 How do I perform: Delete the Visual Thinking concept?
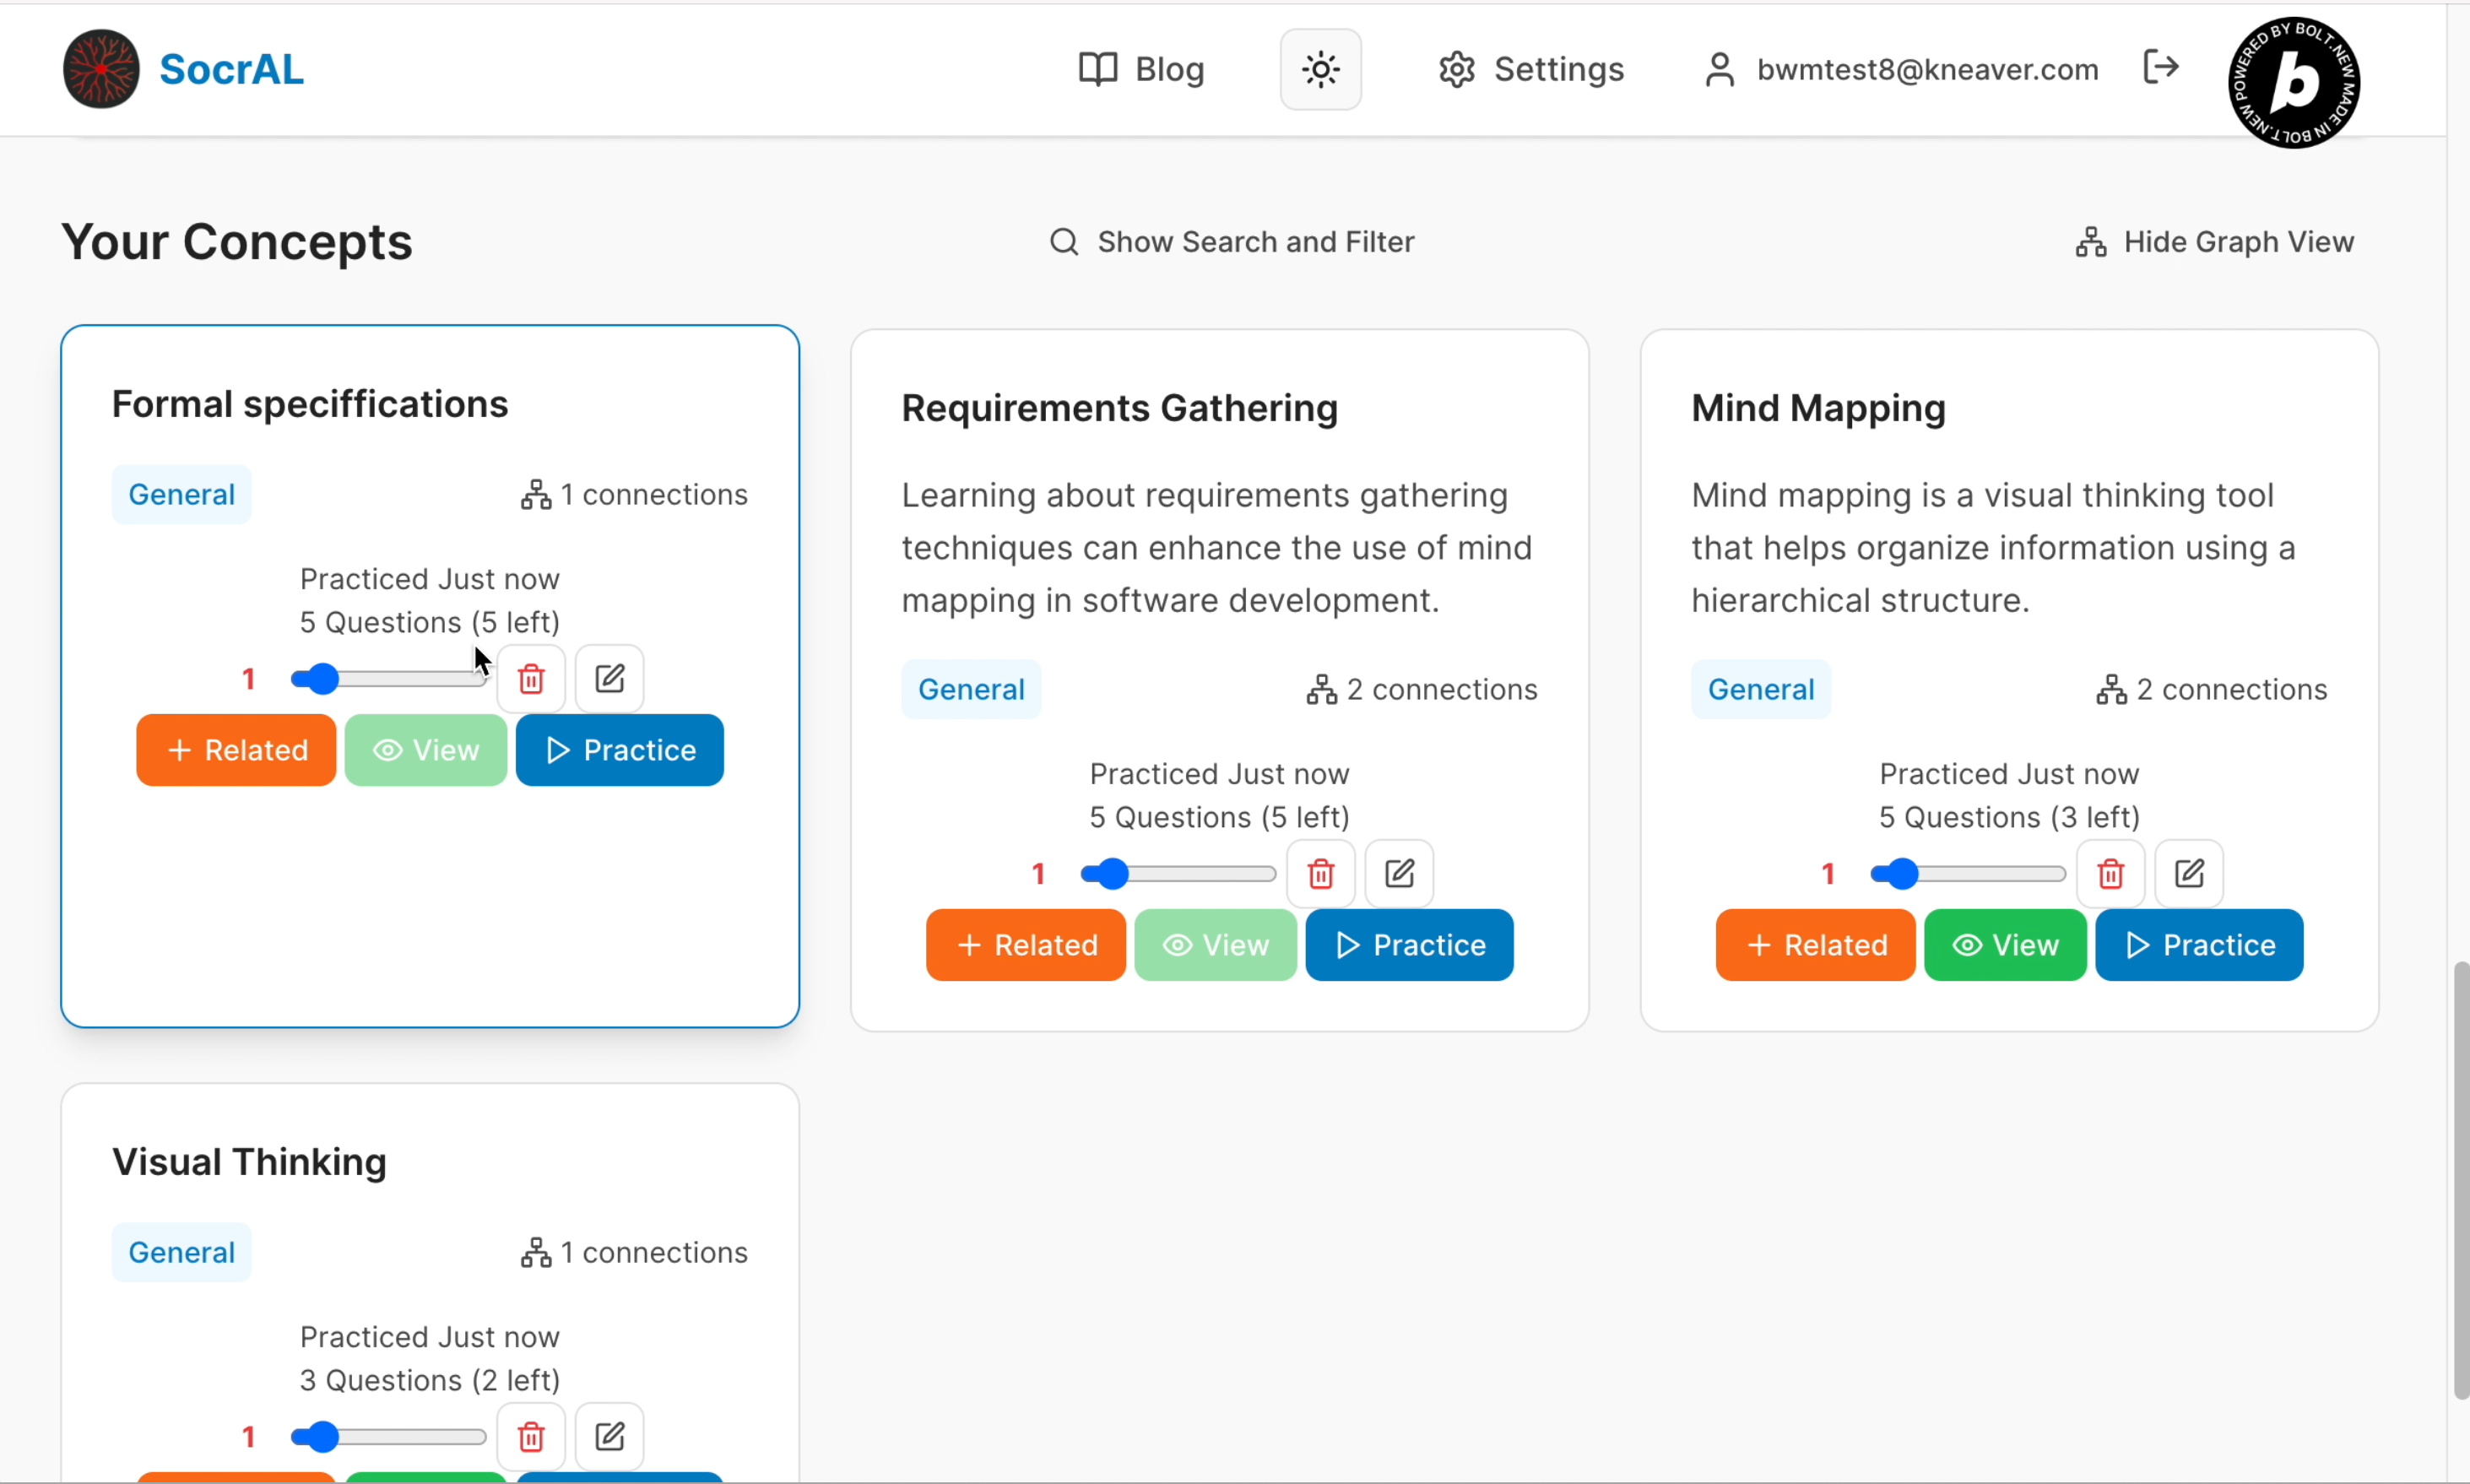[531, 1437]
